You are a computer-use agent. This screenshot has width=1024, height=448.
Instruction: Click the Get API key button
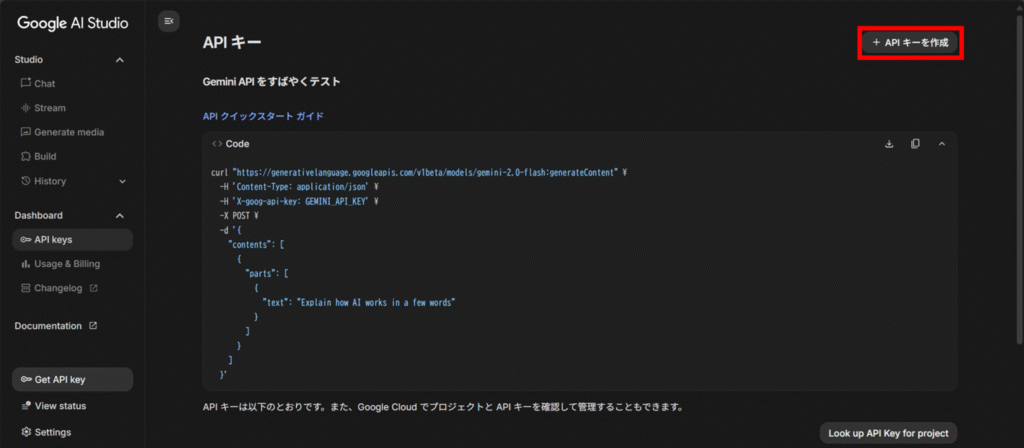(x=72, y=379)
